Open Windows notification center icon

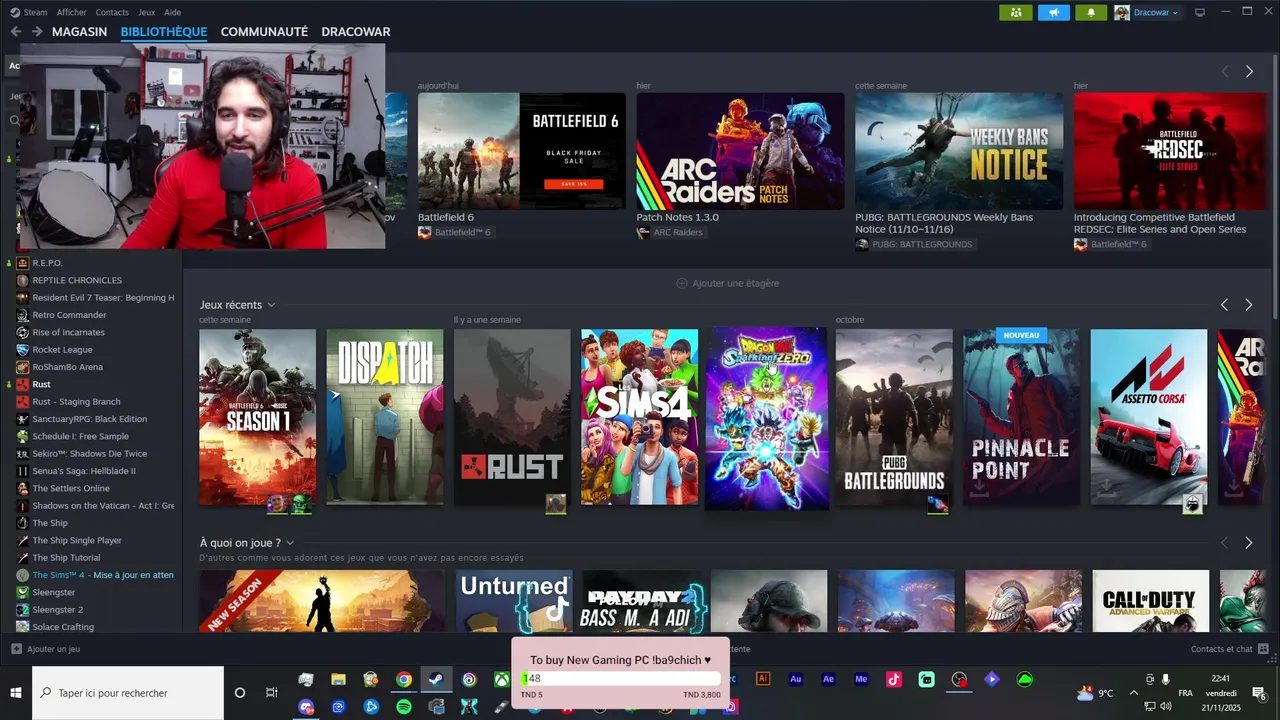1258,693
